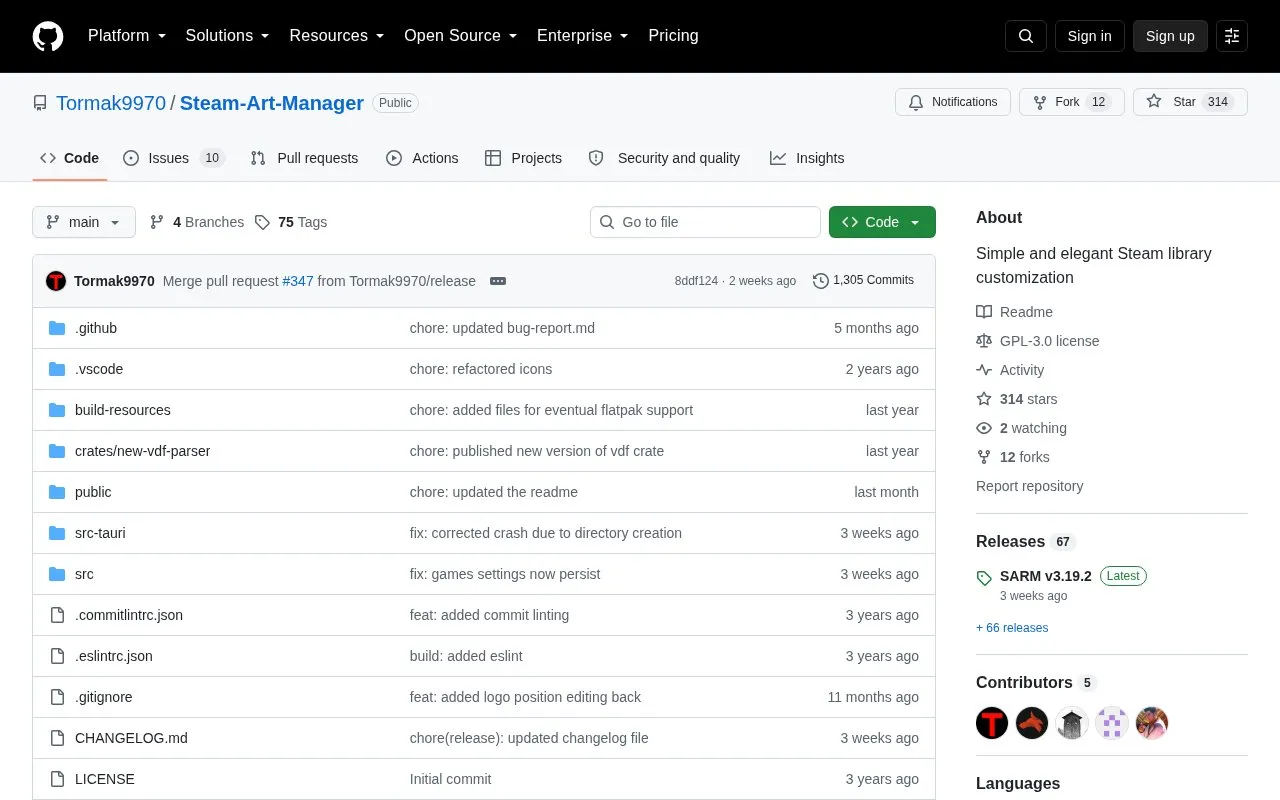The image size is (1280, 800).
Task: Click the first contributor avatar with T logo
Action: point(992,723)
